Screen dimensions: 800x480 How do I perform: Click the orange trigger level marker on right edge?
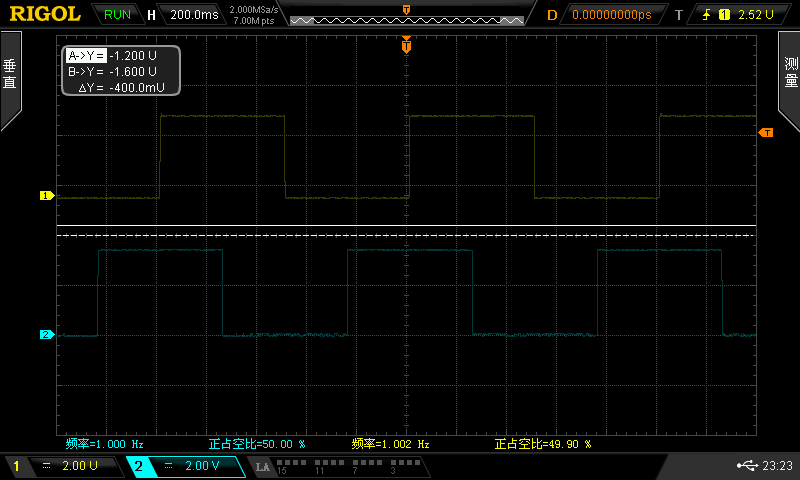(766, 132)
